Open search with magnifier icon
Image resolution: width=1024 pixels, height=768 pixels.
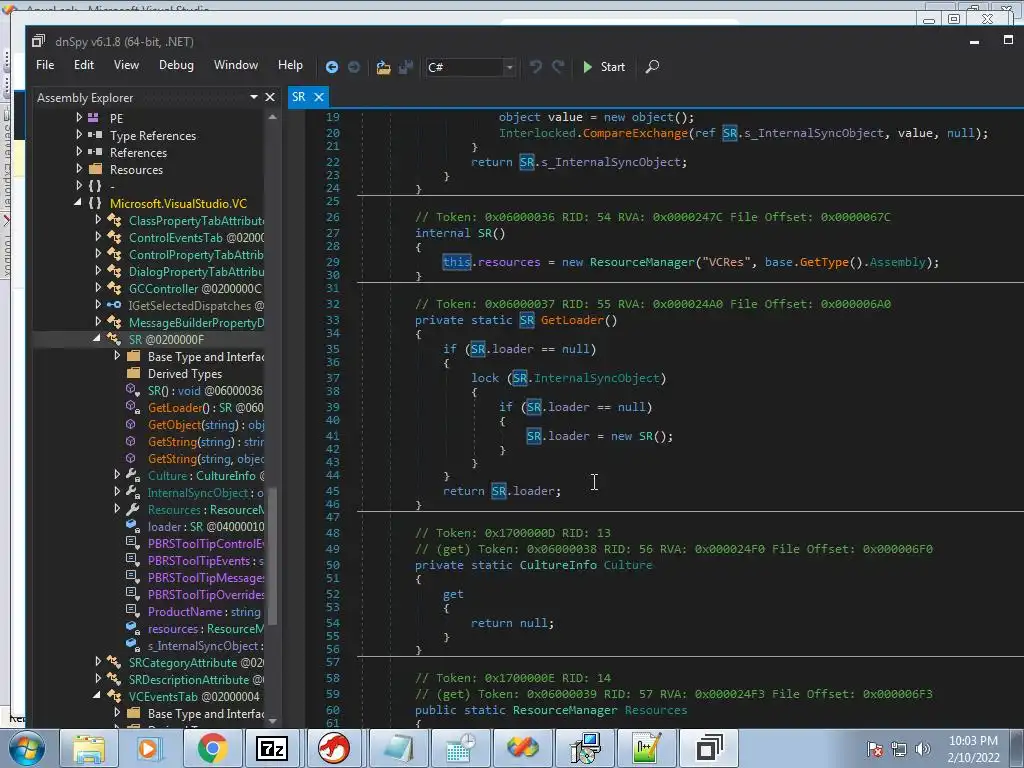(652, 67)
